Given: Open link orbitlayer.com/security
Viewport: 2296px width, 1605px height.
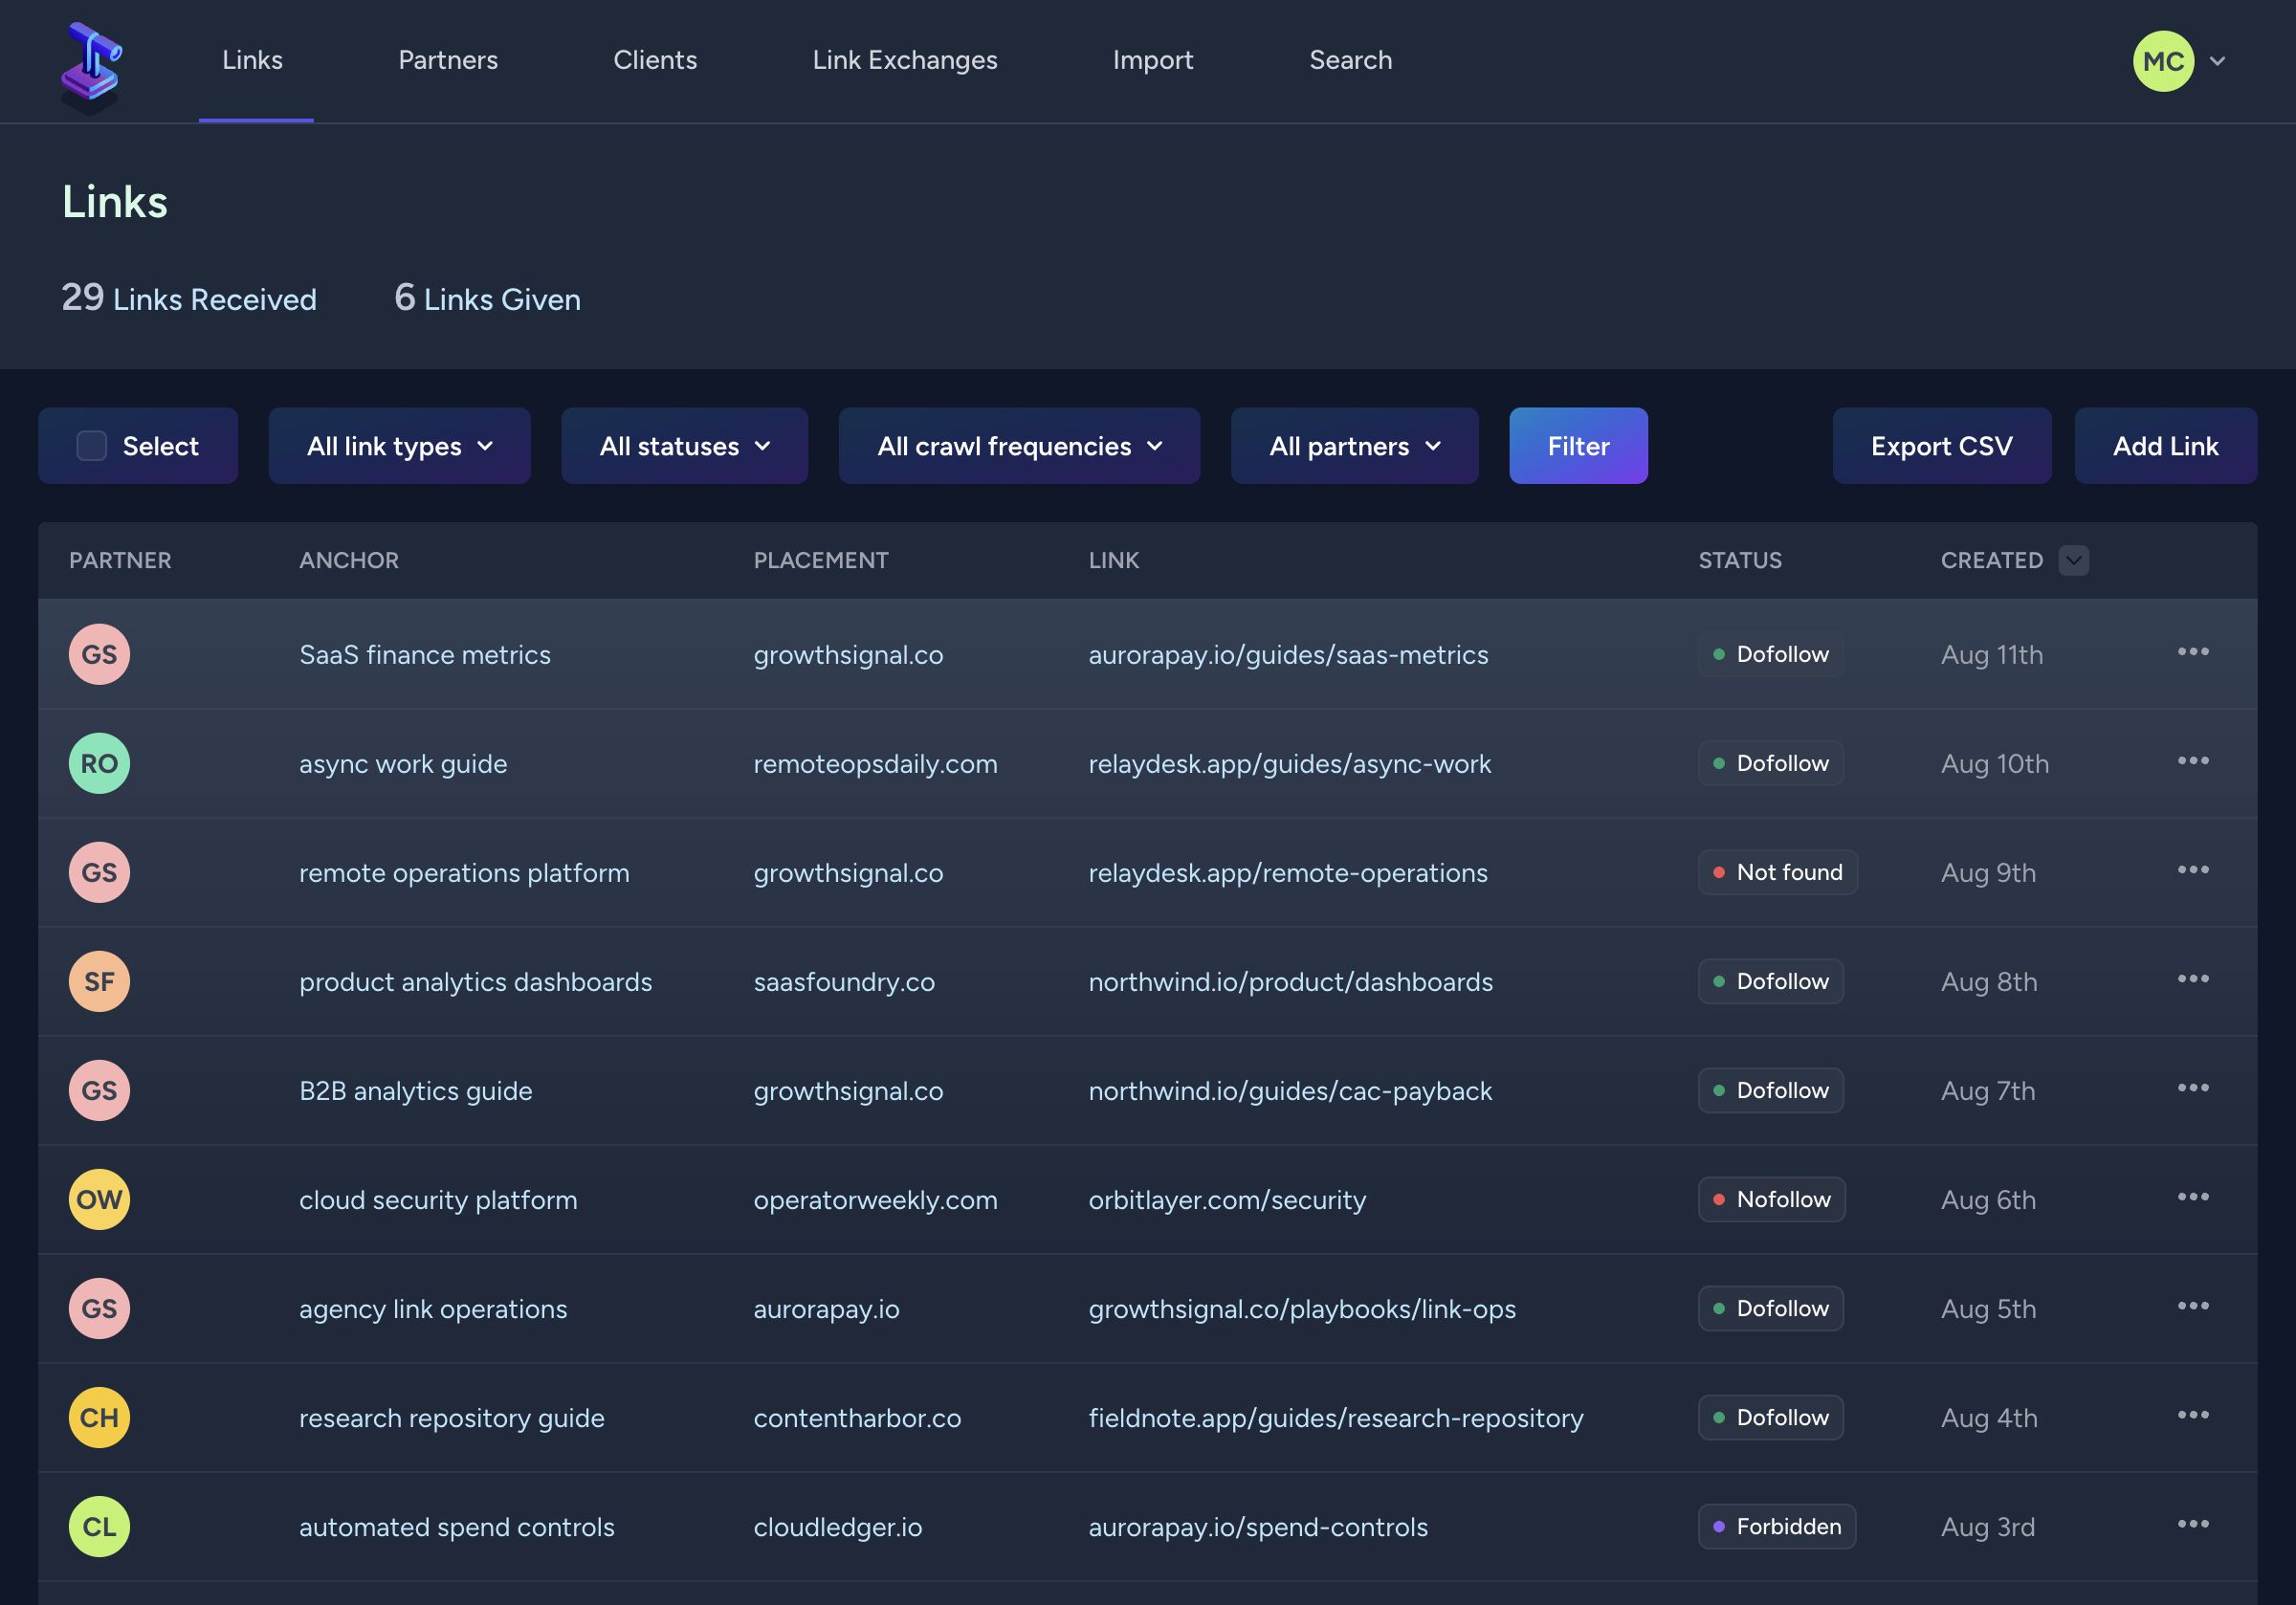Looking at the screenshot, I should pyautogui.click(x=1227, y=1199).
